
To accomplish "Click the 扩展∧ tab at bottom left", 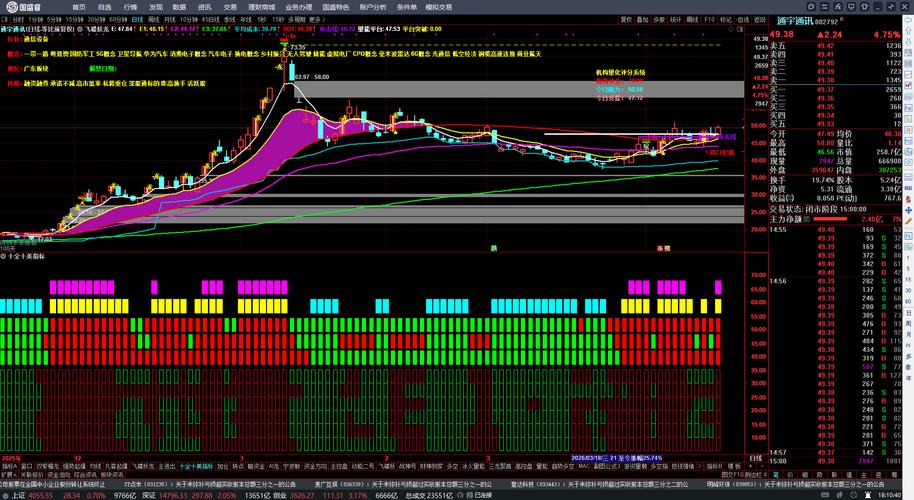I will 9,475.
